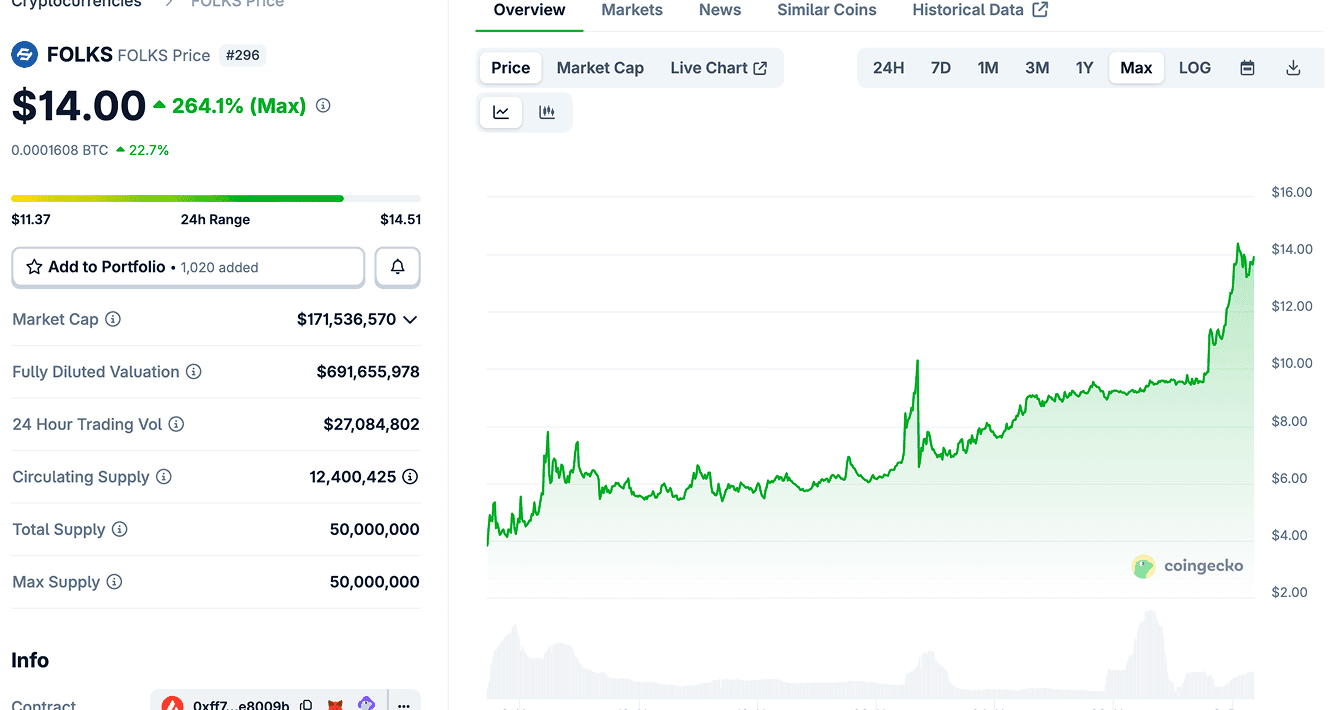Select the Price chart toggle
1330x710 pixels.
click(510, 68)
